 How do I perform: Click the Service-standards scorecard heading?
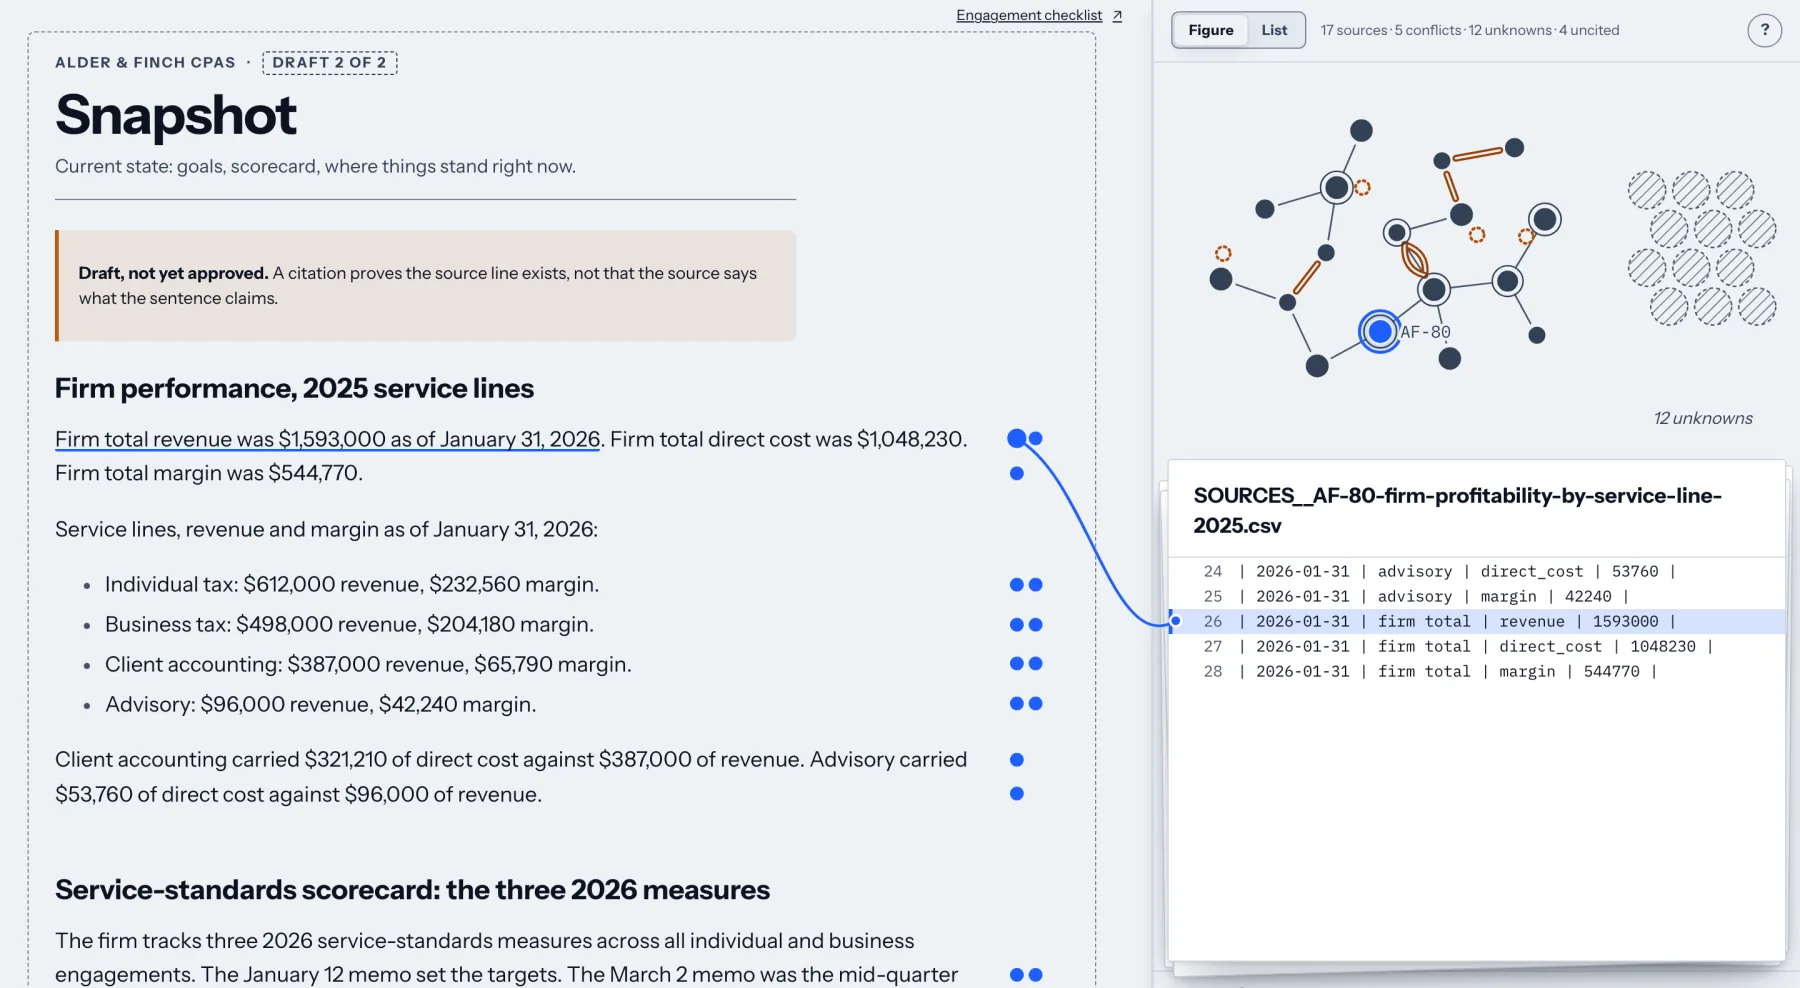[412, 890]
